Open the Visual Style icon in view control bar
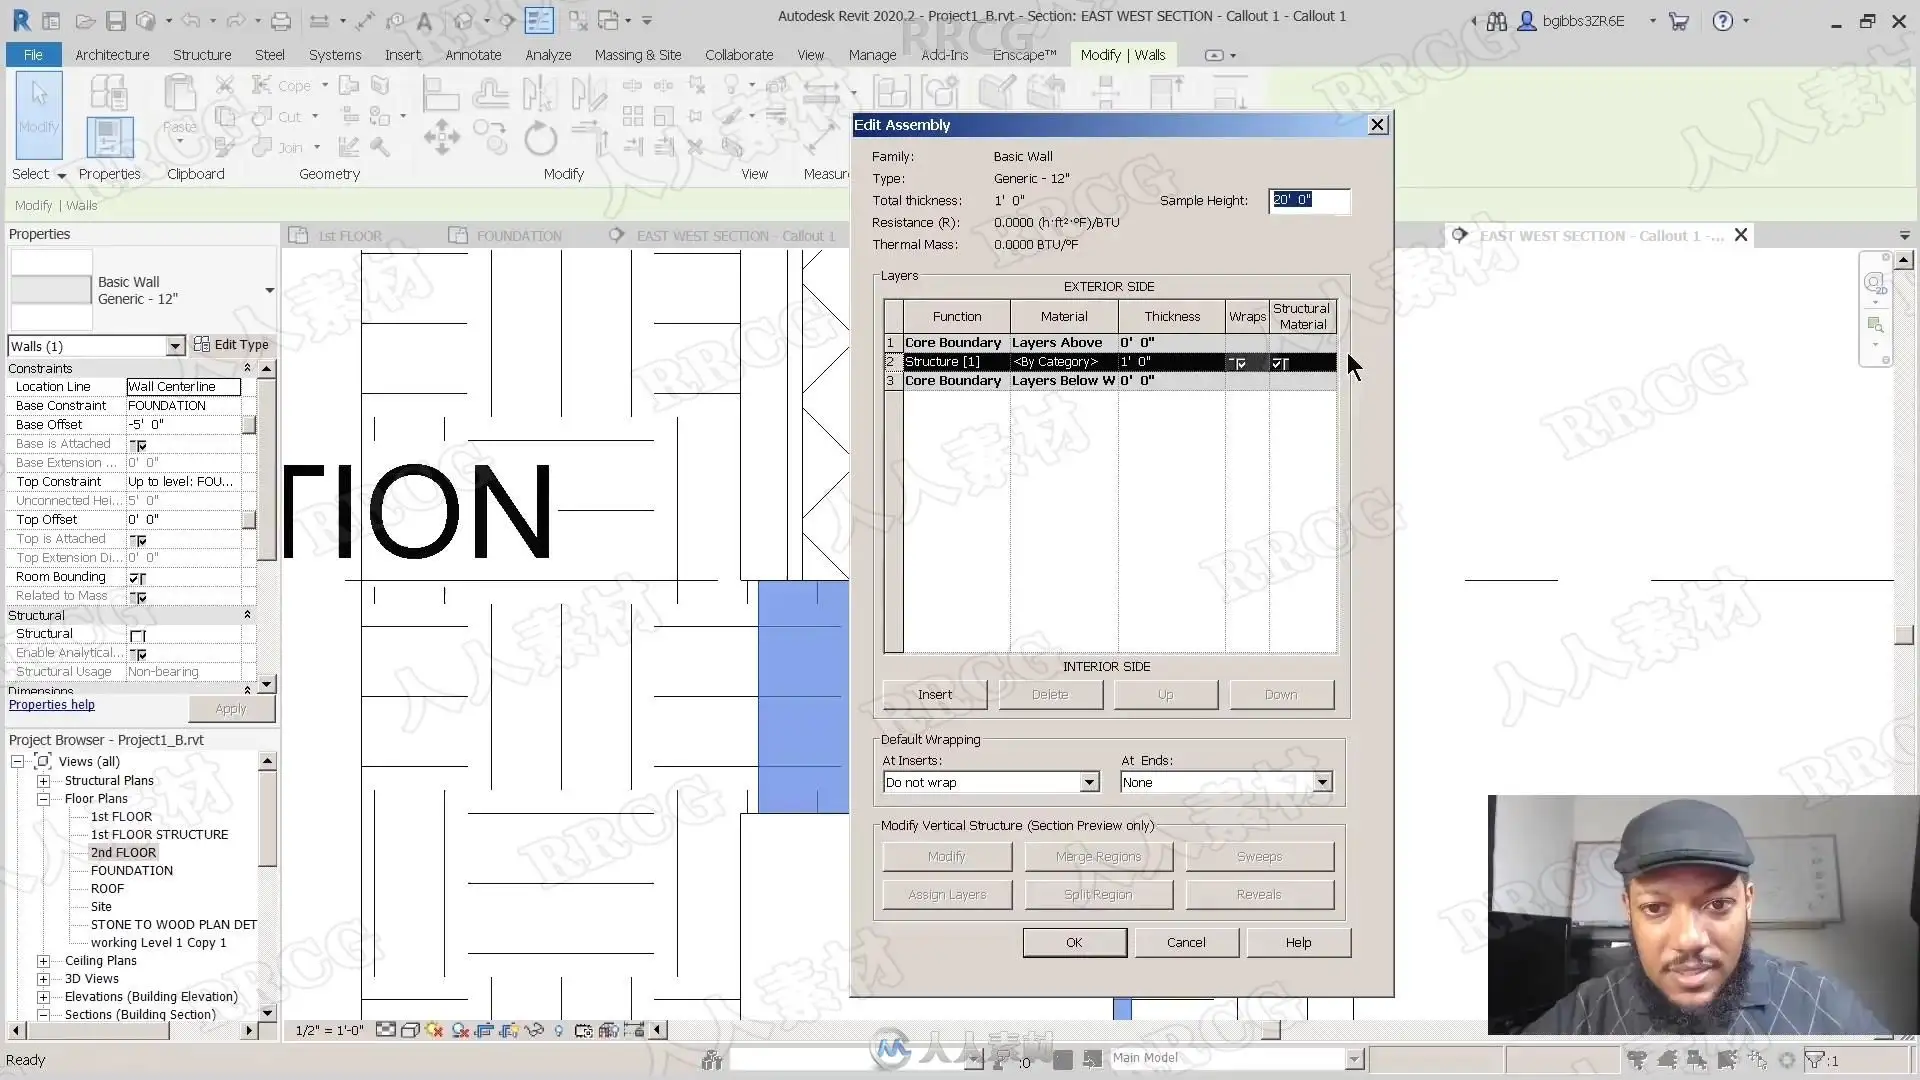This screenshot has width=1920, height=1080. click(x=410, y=1030)
